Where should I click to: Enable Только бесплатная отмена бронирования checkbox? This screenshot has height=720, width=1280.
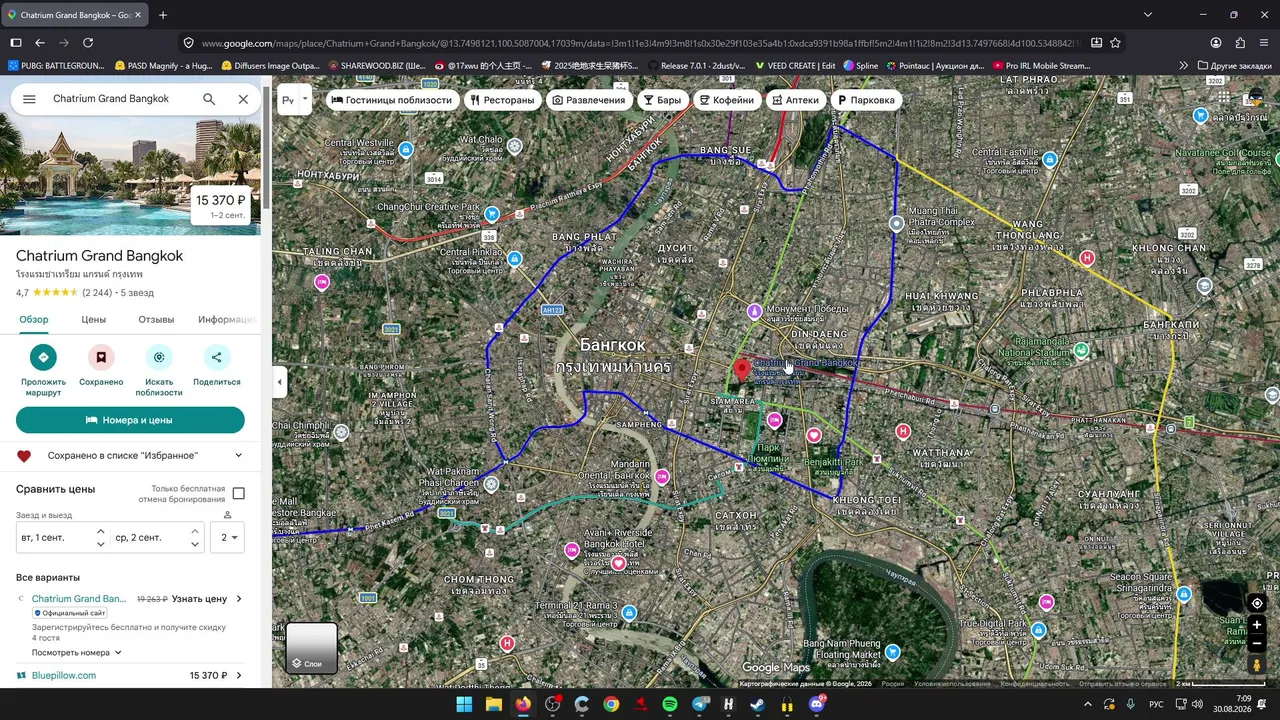(x=238, y=493)
